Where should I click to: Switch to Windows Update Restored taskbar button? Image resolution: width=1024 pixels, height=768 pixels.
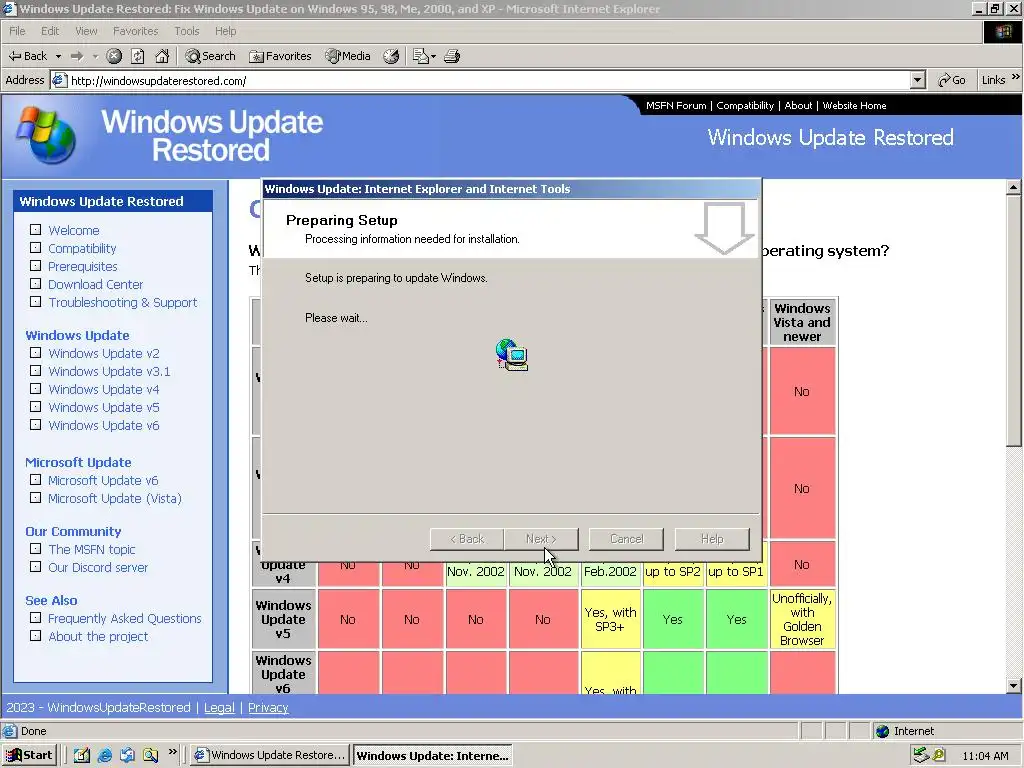coord(270,755)
